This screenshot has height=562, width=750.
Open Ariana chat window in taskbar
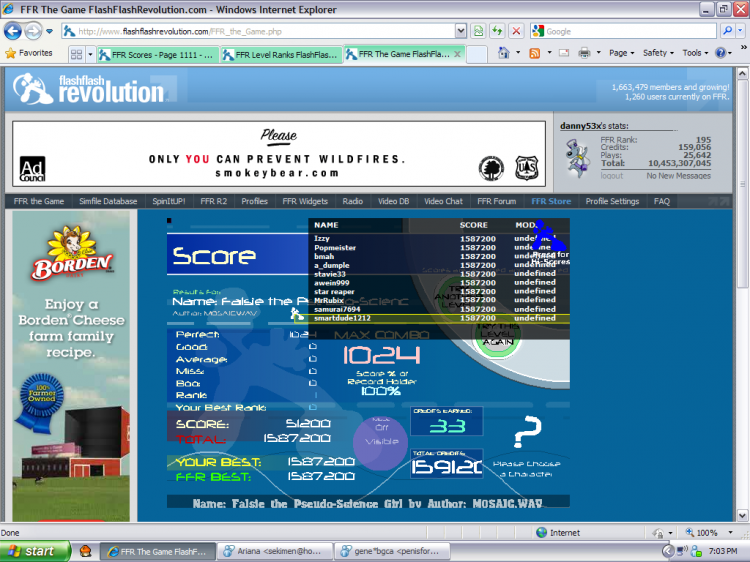[275, 551]
